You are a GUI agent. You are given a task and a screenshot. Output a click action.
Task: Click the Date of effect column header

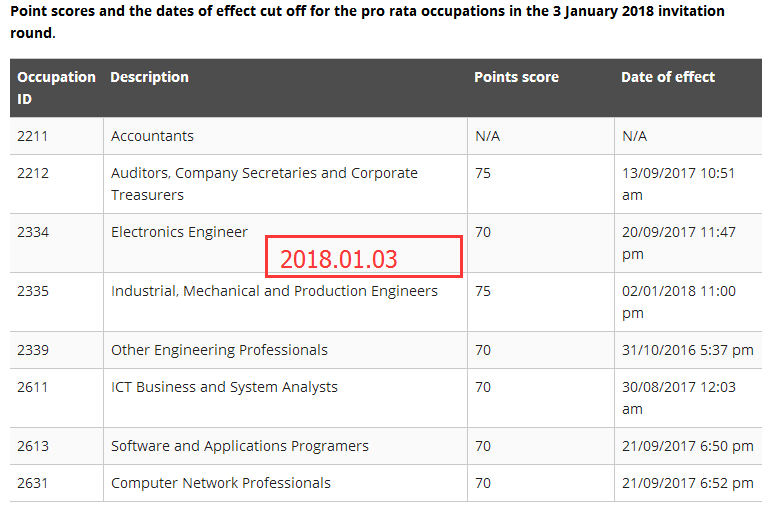click(668, 77)
